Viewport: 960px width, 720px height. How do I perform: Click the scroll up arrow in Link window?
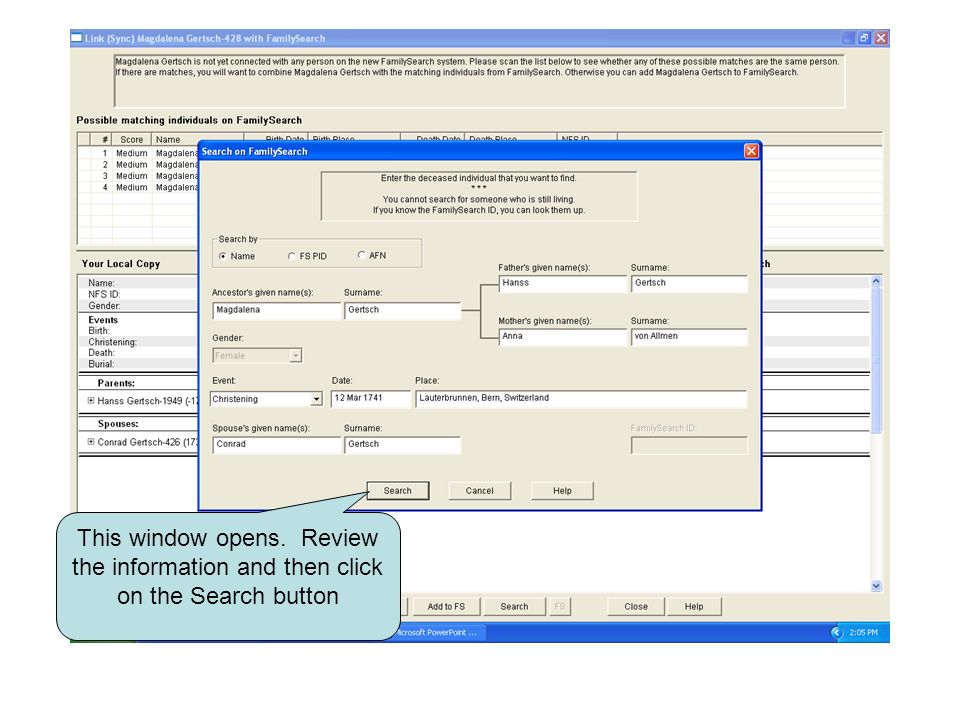pyautogui.click(x=876, y=281)
